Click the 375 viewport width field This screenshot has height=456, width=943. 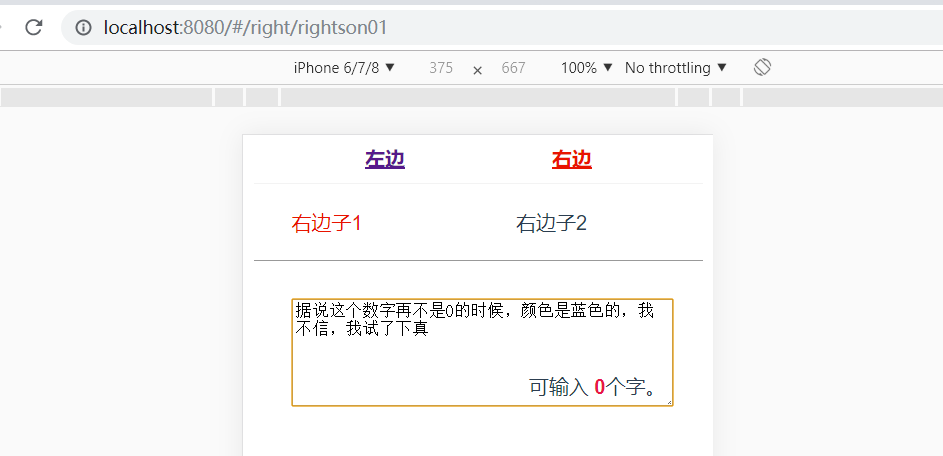click(x=441, y=68)
